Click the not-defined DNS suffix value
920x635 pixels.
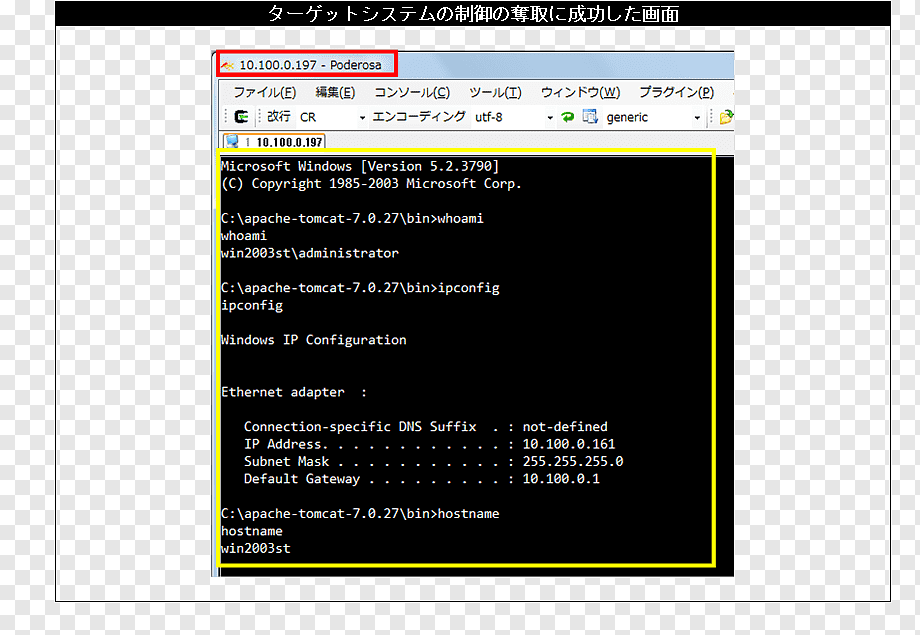point(565,427)
